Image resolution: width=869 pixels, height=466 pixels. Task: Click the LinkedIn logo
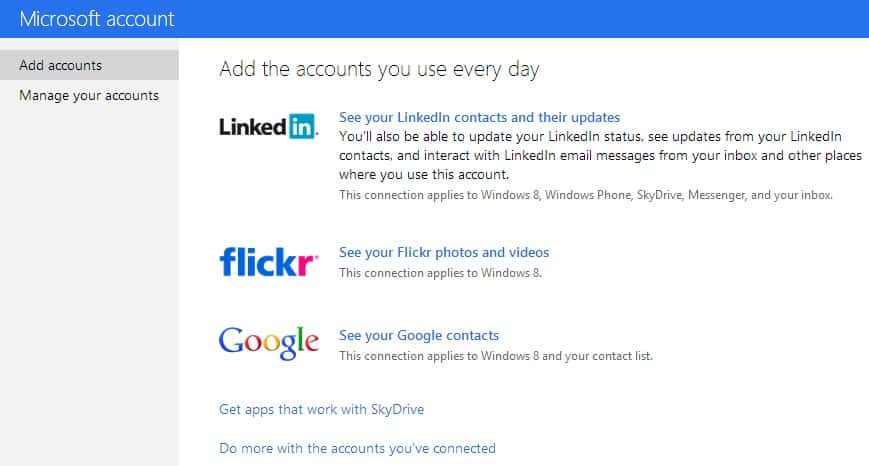pyautogui.click(x=268, y=127)
